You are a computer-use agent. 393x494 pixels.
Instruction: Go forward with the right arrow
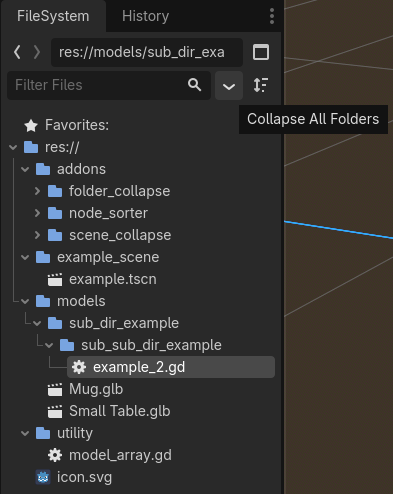click(x=37, y=52)
